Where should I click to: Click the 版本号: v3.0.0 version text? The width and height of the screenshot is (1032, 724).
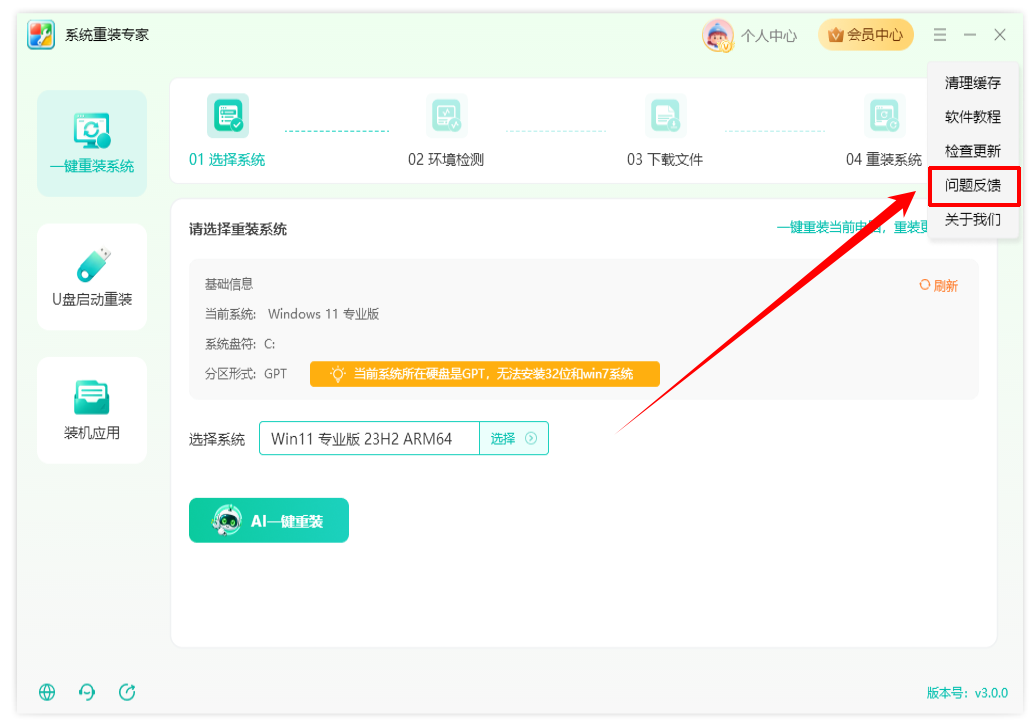967,693
